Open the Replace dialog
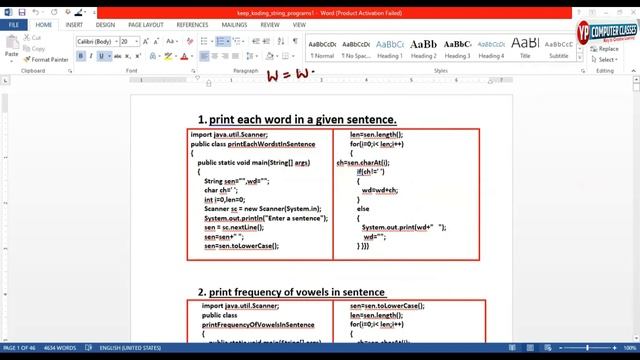The height and width of the screenshot is (360, 640). click(x=604, y=49)
